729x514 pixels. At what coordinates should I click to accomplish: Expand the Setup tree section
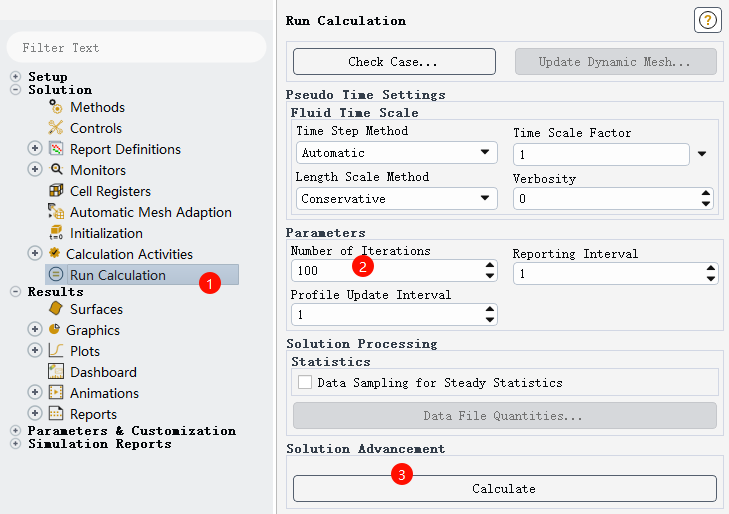15,77
